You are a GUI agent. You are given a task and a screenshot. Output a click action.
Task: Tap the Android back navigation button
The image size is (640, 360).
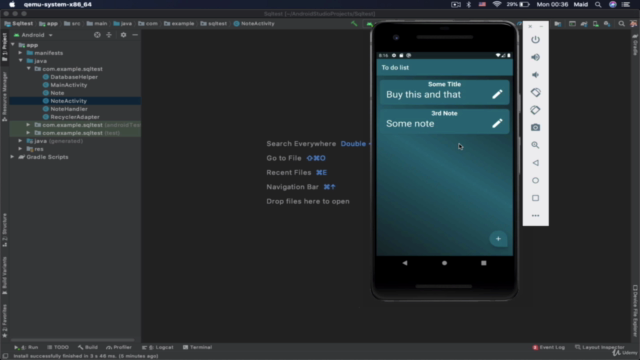tap(404, 263)
